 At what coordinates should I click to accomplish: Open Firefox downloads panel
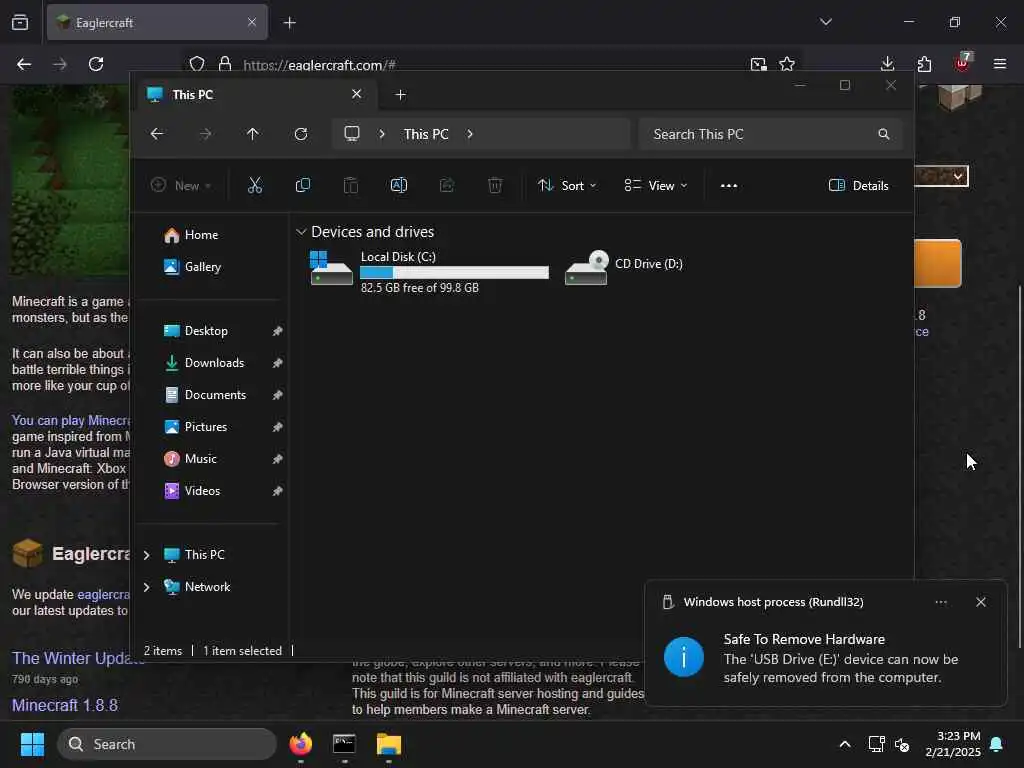(888, 64)
